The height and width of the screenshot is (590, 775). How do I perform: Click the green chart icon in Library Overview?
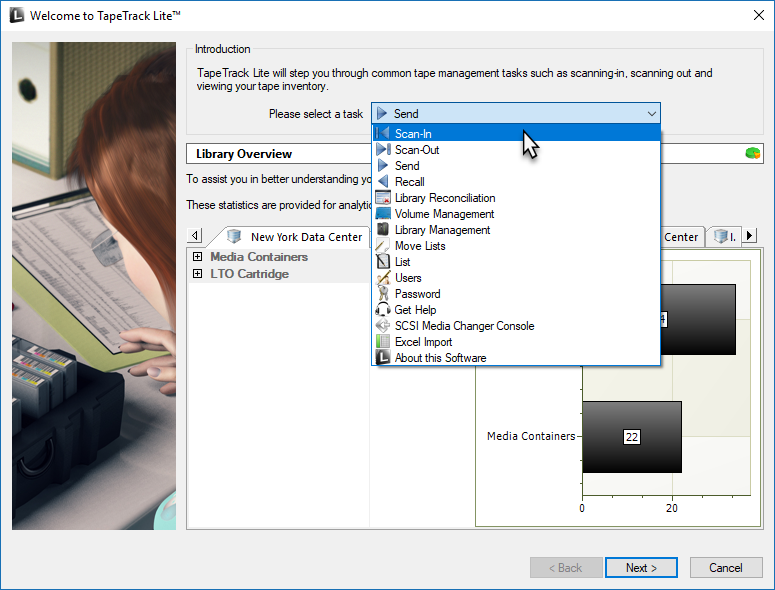tap(753, 154)
